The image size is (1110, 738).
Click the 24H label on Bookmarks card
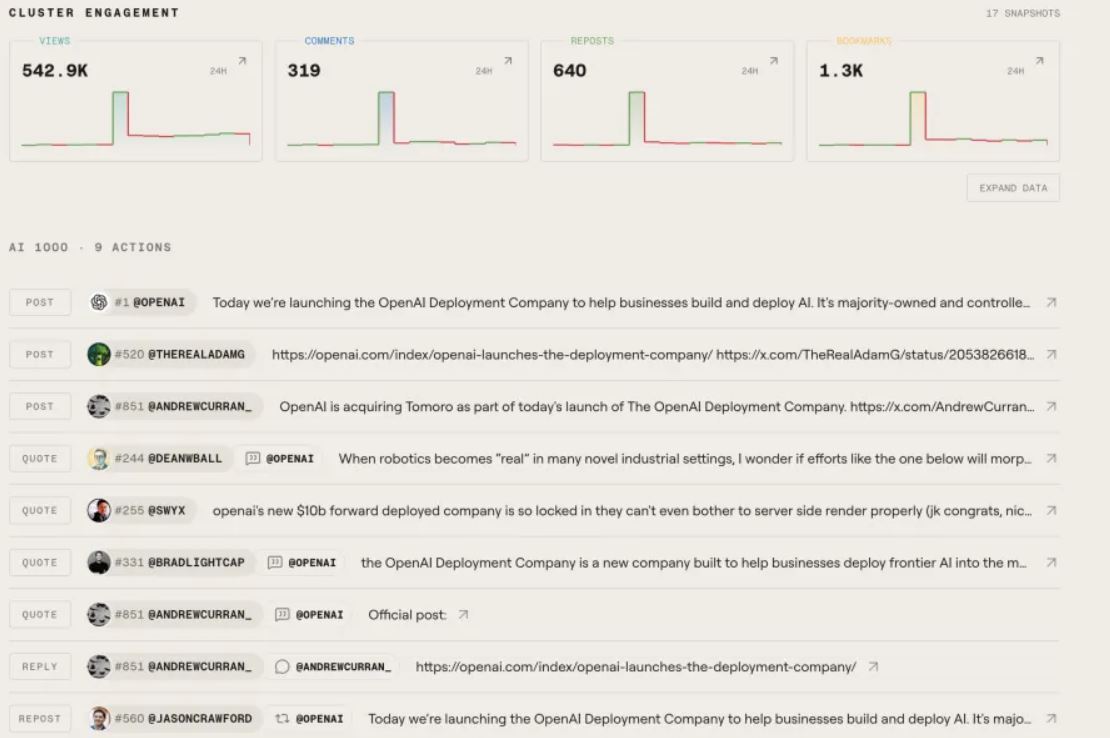[1015, 71]
